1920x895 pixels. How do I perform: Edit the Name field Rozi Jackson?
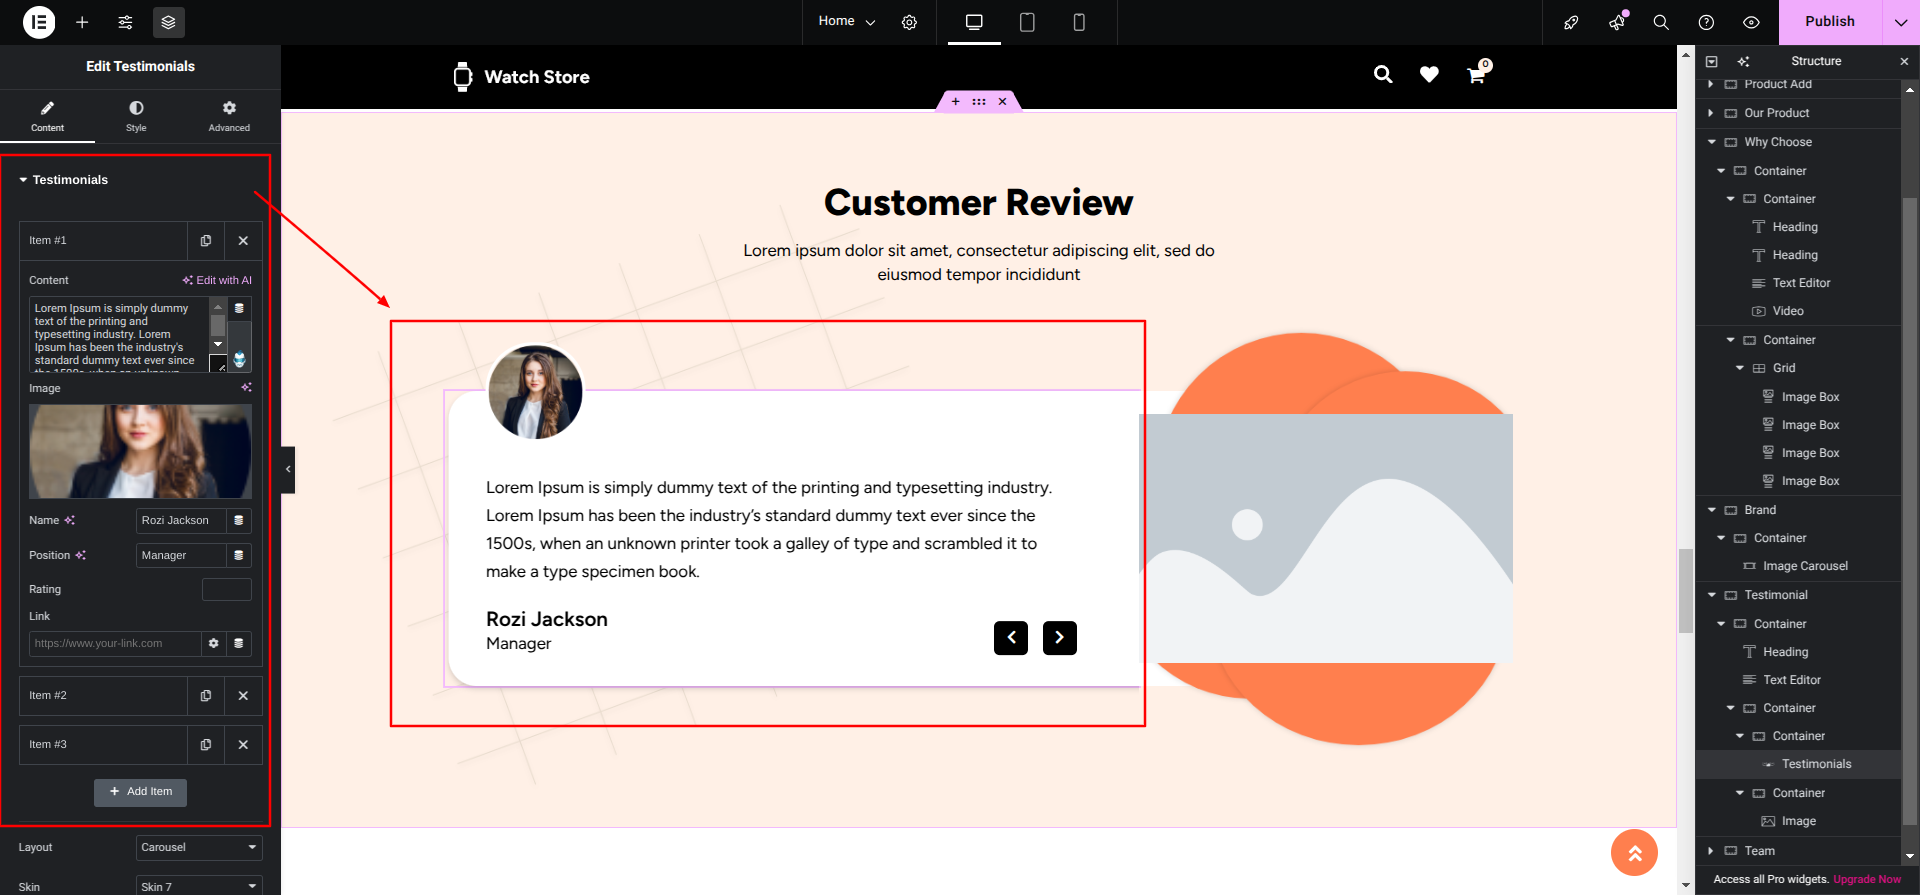tap(181, 521)
